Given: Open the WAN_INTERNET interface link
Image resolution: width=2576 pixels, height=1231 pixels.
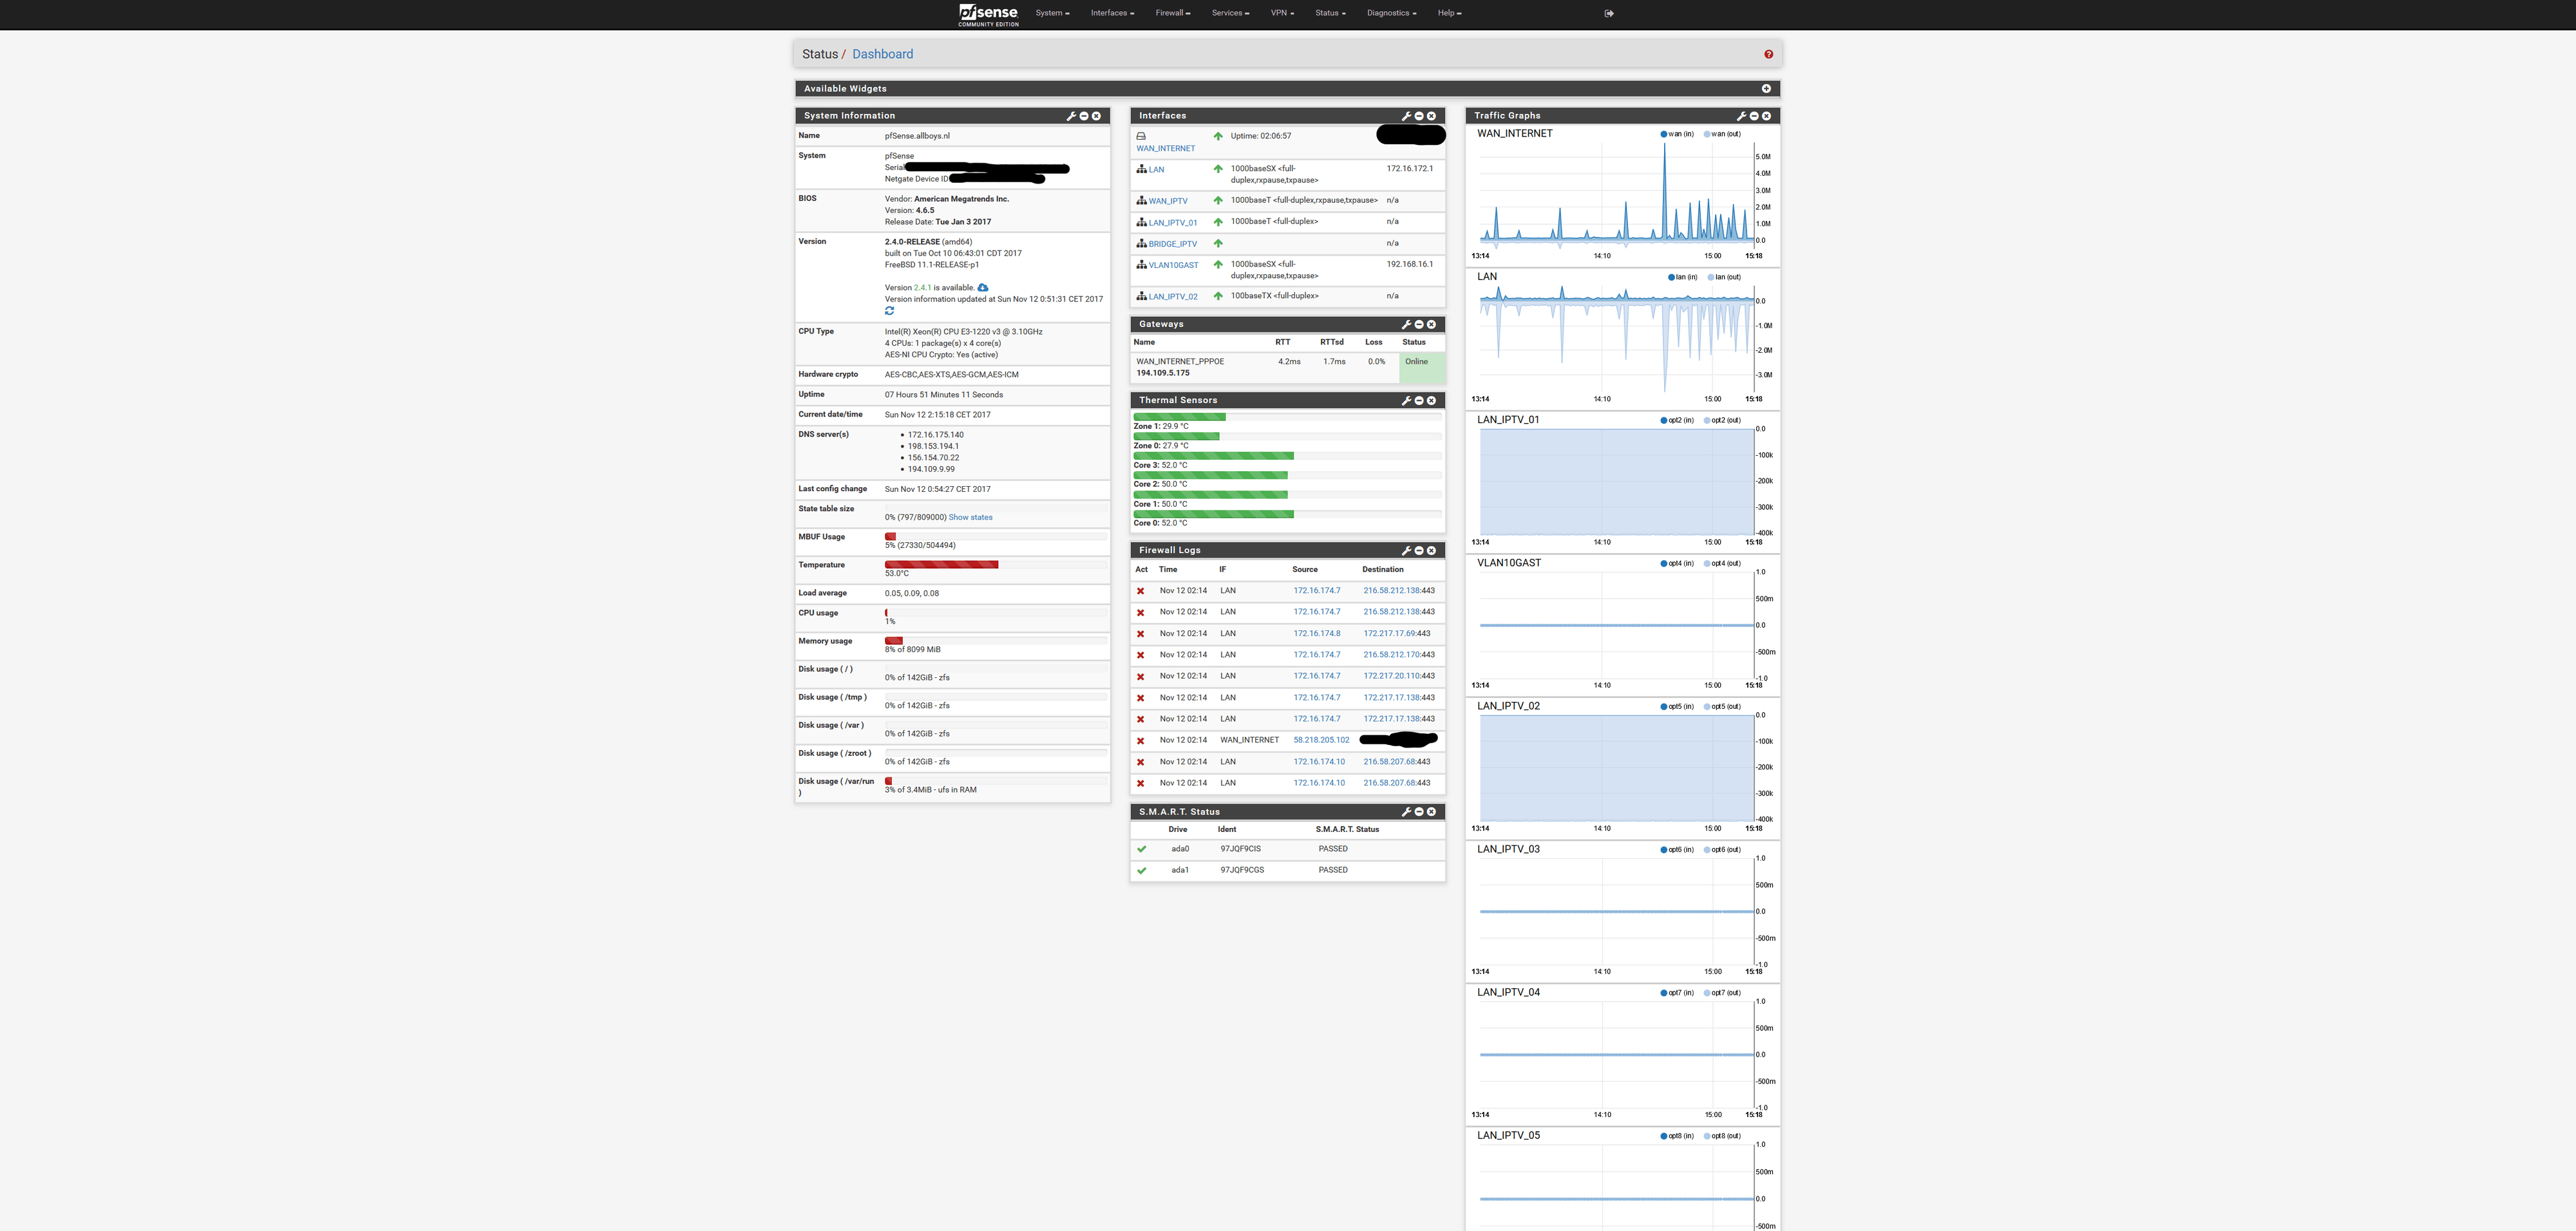Looking at the screenshot, I should pyautogui.click(x=1165, y=149).
